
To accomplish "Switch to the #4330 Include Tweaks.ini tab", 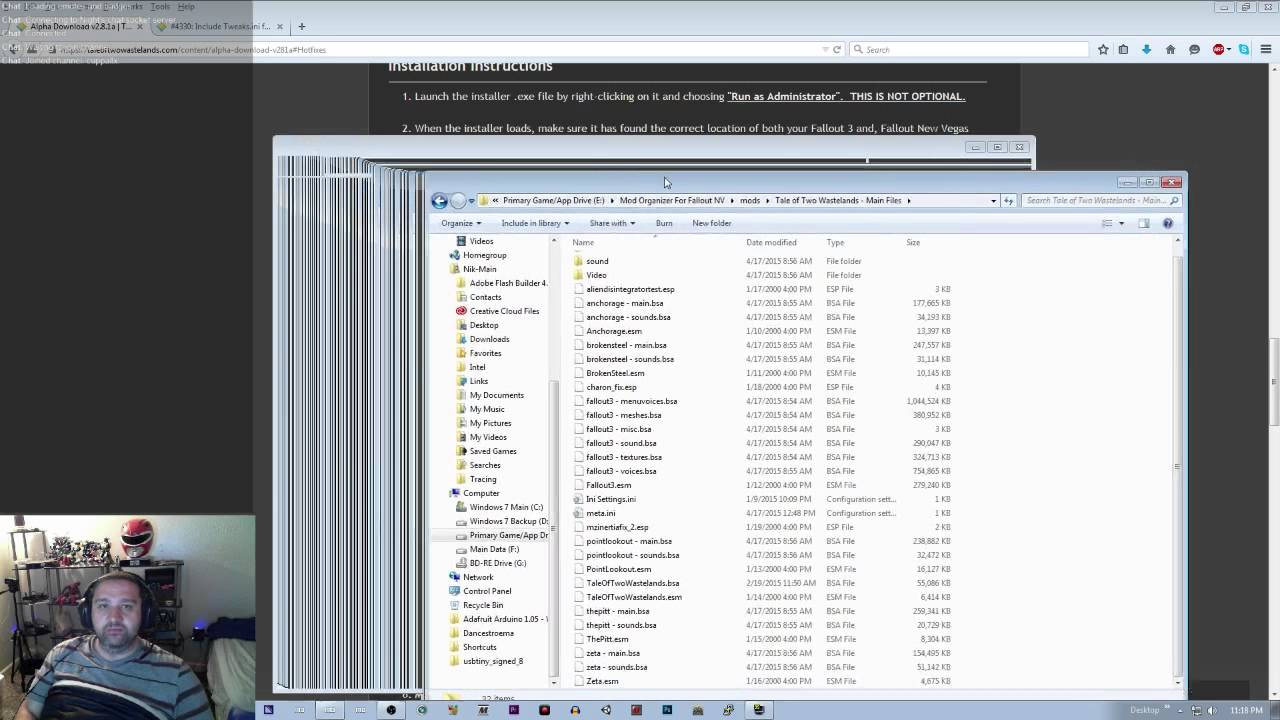I will [220, 27].
